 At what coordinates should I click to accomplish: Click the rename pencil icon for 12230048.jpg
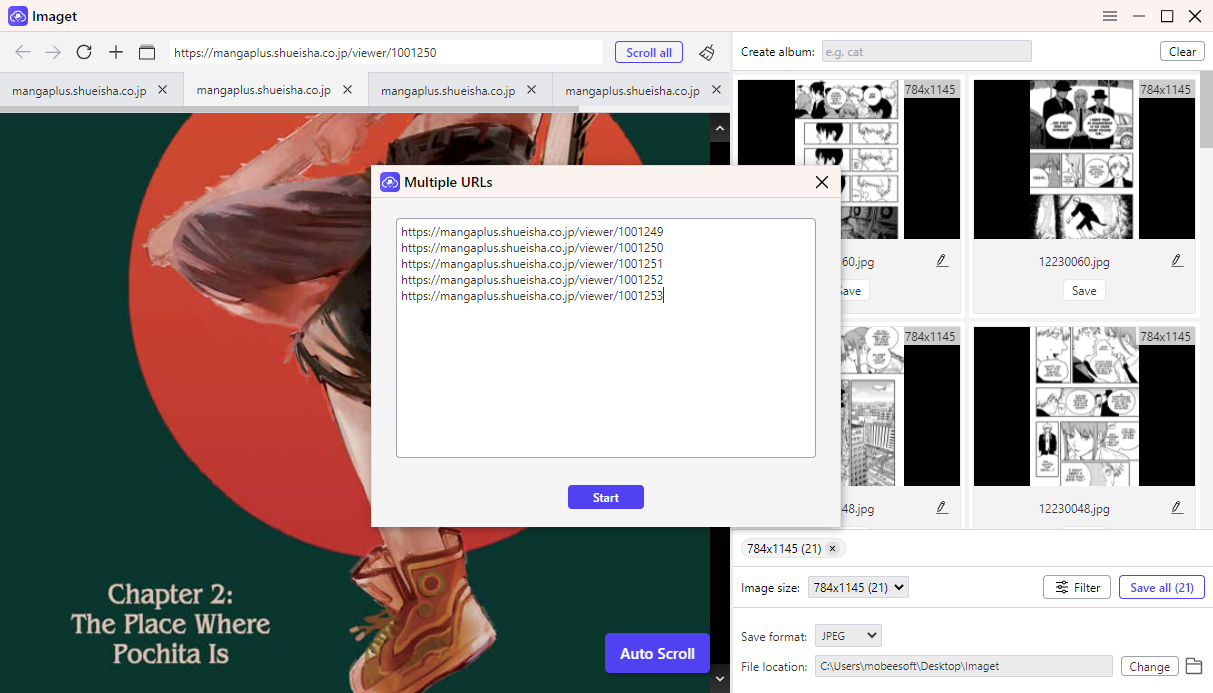tap(1177, 508)
